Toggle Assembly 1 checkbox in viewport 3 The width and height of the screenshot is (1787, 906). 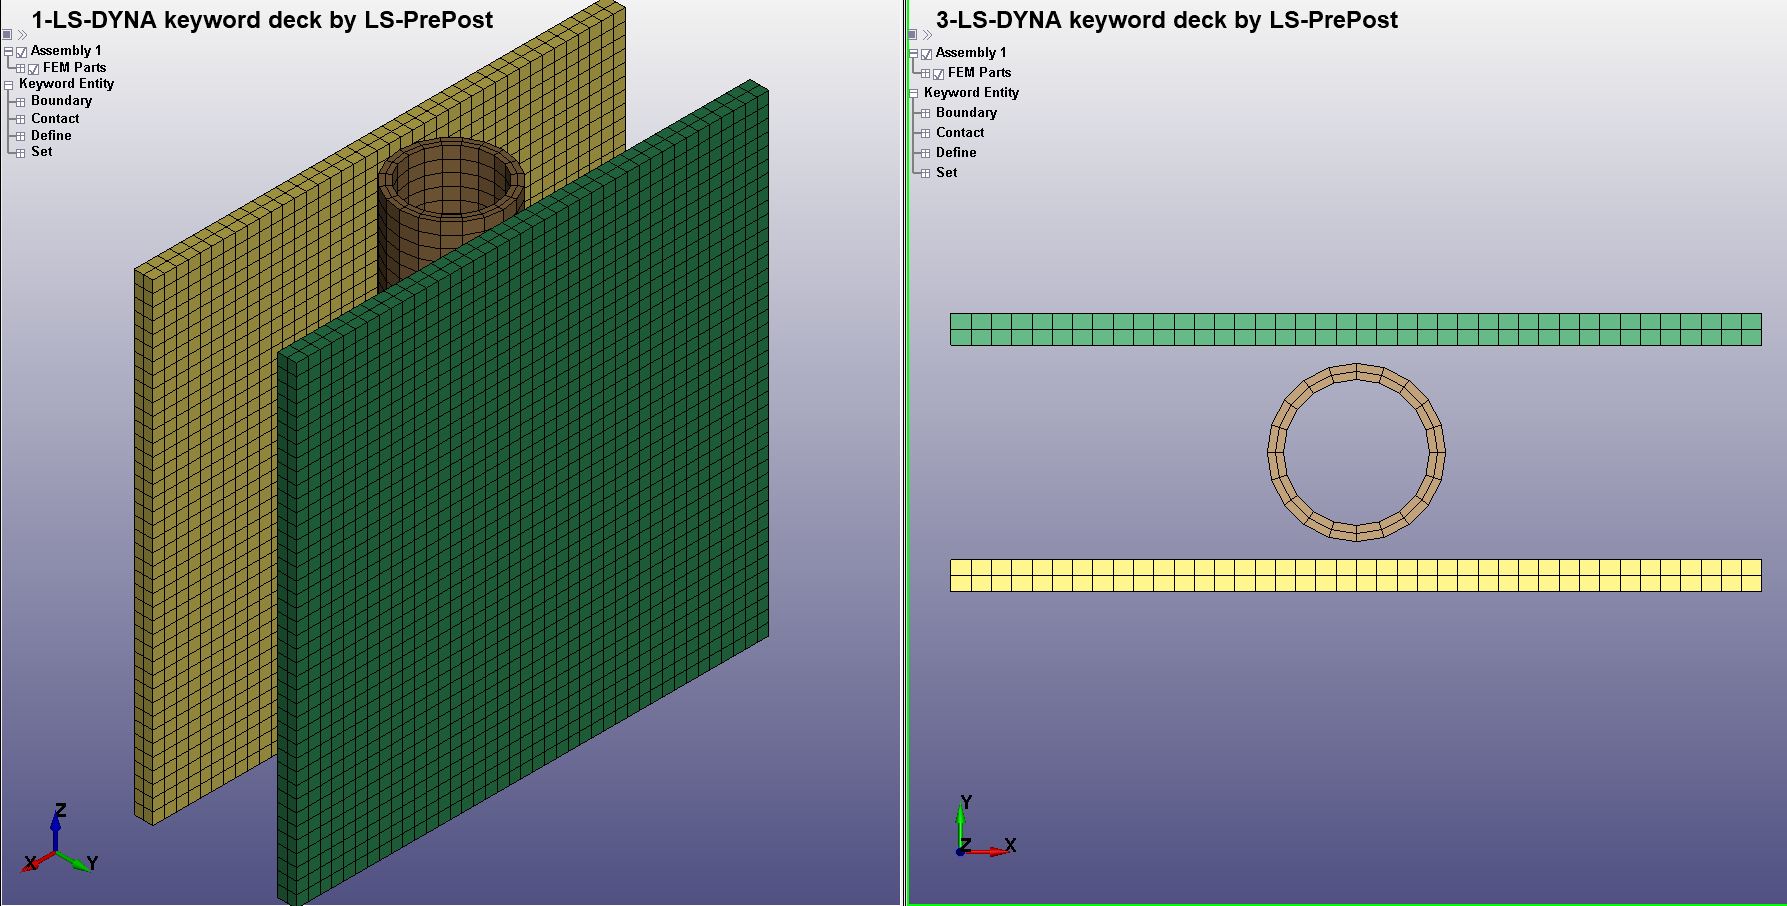point(926,54)
